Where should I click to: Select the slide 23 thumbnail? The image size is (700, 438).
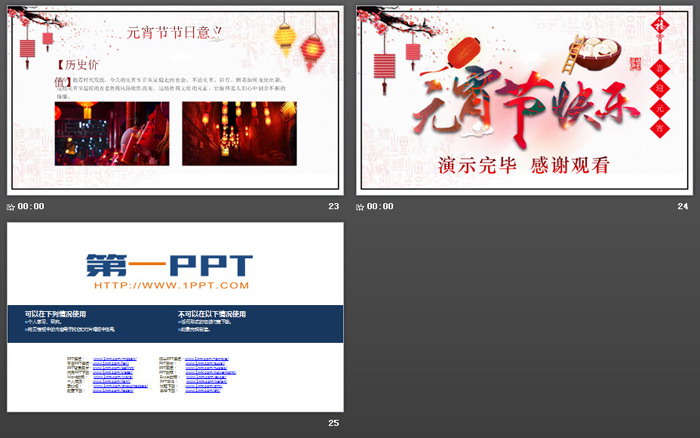175,99
